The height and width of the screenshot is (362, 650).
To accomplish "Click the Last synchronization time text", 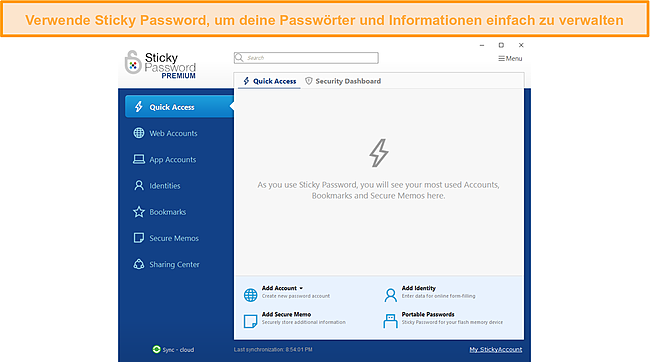I will (273, 350).
